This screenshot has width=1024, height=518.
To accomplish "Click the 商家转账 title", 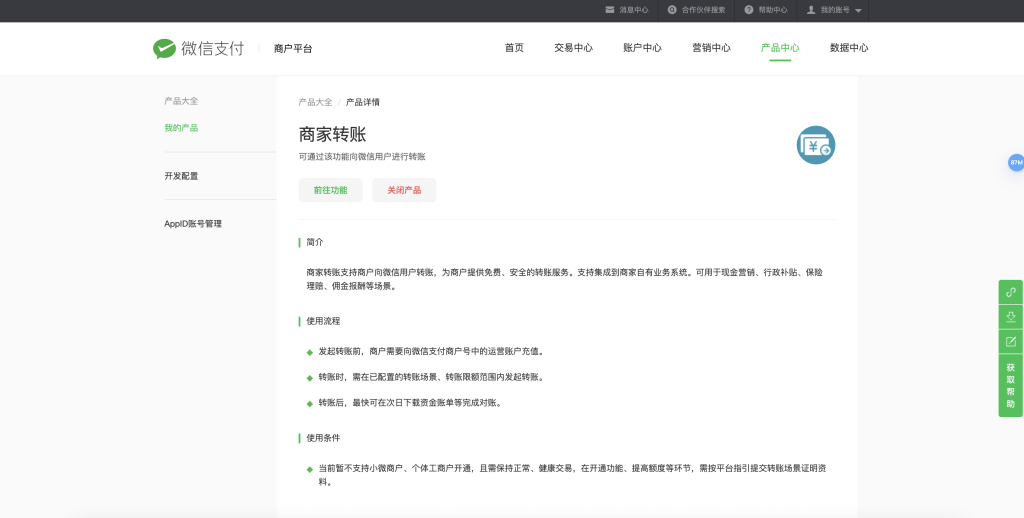I will point(332,135).
